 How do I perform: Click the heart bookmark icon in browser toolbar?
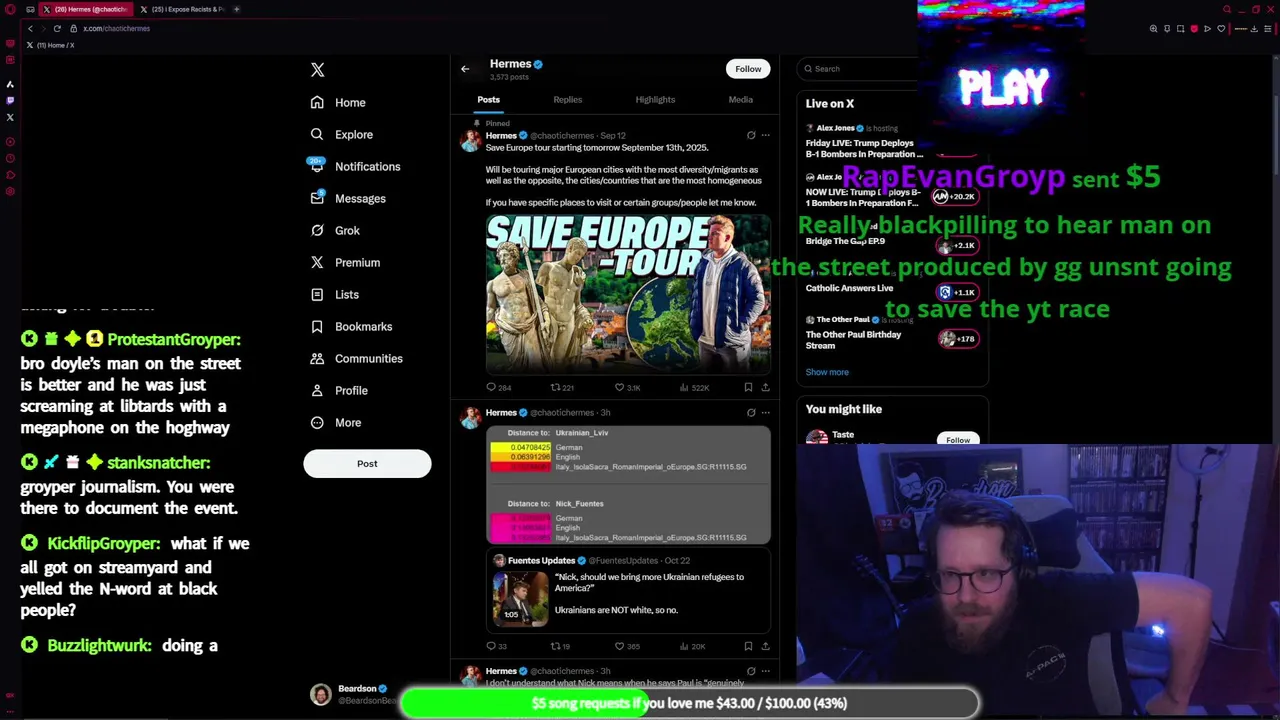[1221, 28]
